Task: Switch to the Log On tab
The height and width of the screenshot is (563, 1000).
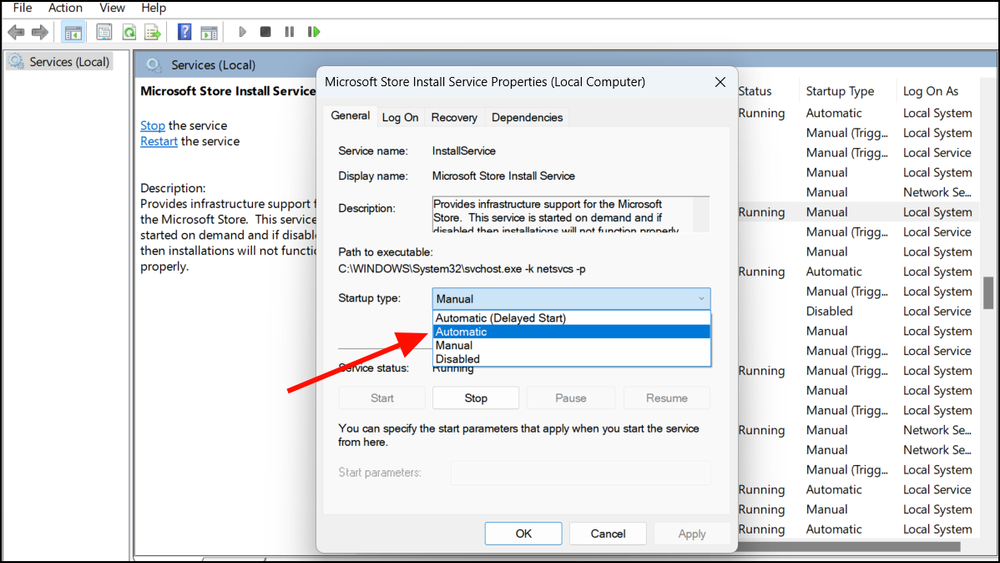Action: [x=400, y=117]
